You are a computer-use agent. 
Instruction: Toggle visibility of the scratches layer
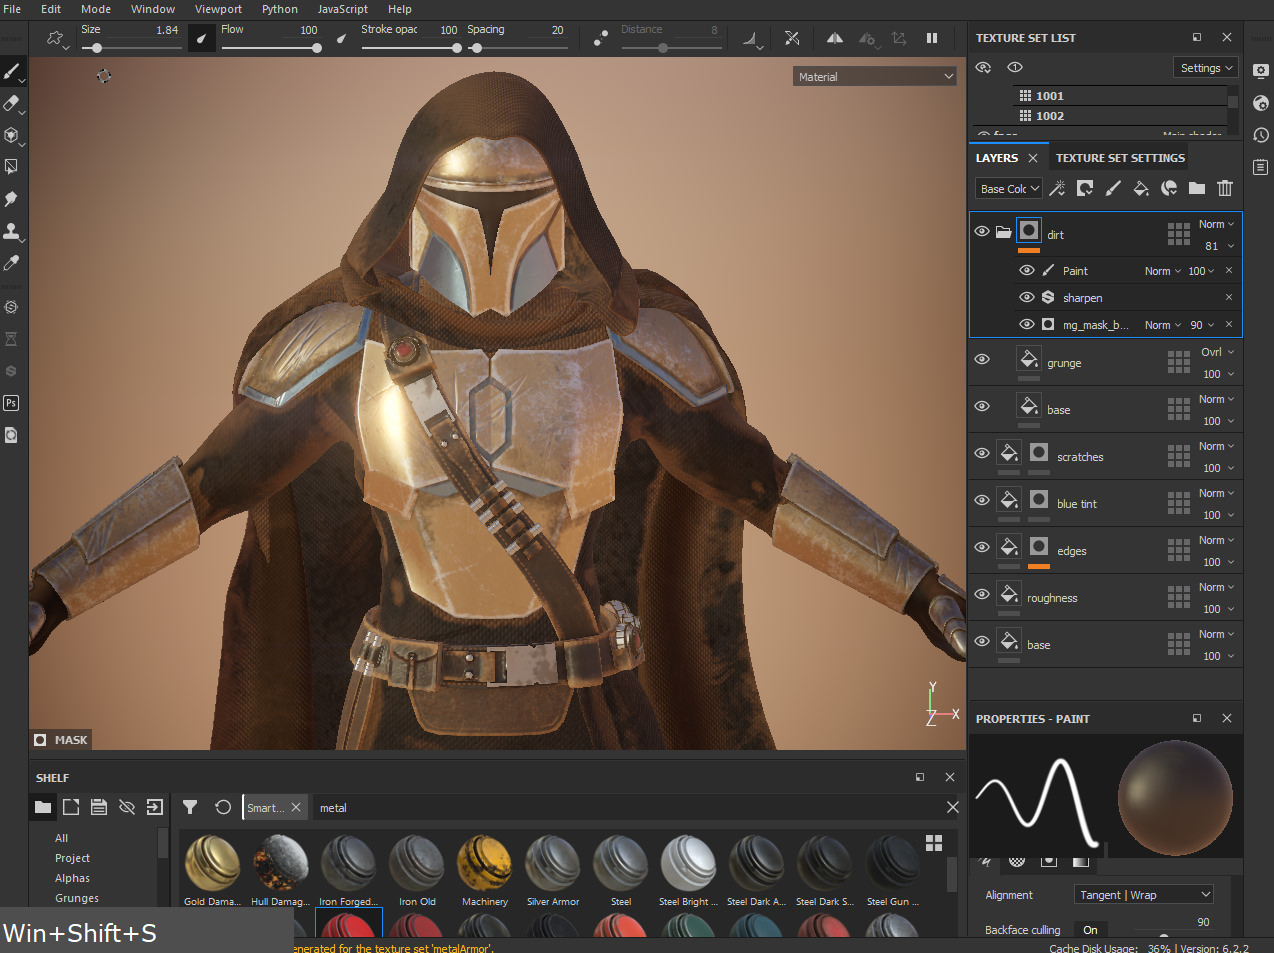982,453
